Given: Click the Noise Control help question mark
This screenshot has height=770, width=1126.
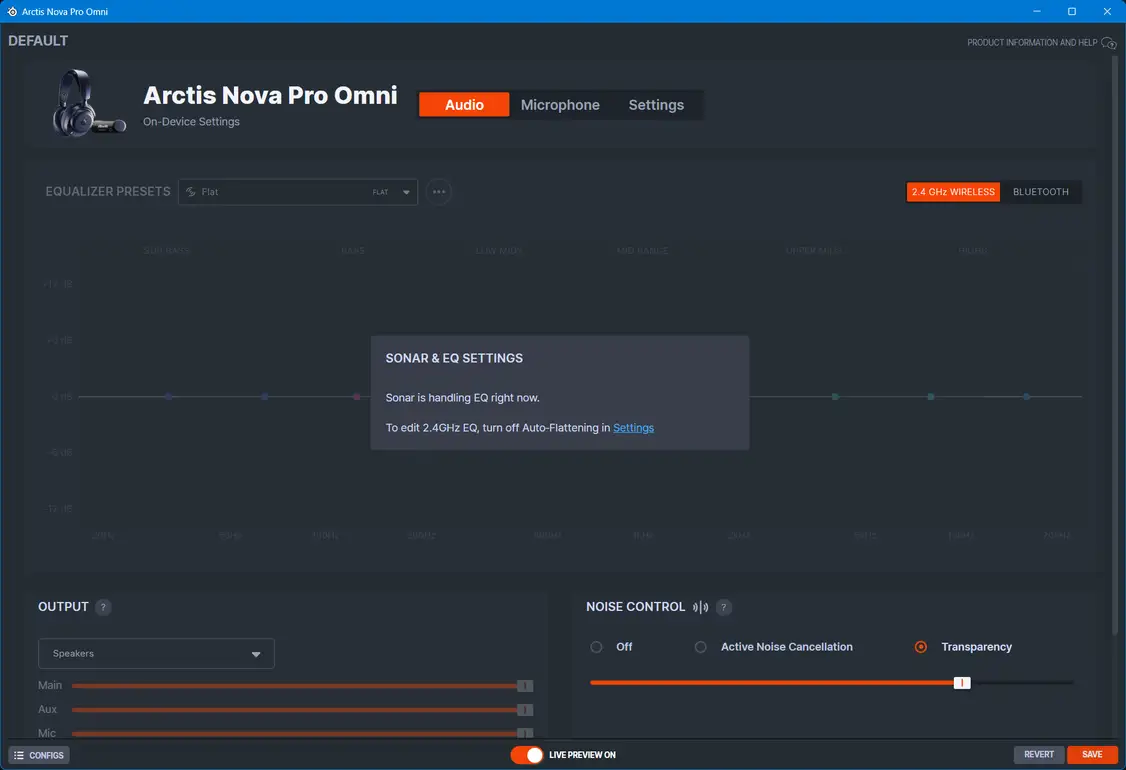Looking at the screenshot, I should [724, 607].
